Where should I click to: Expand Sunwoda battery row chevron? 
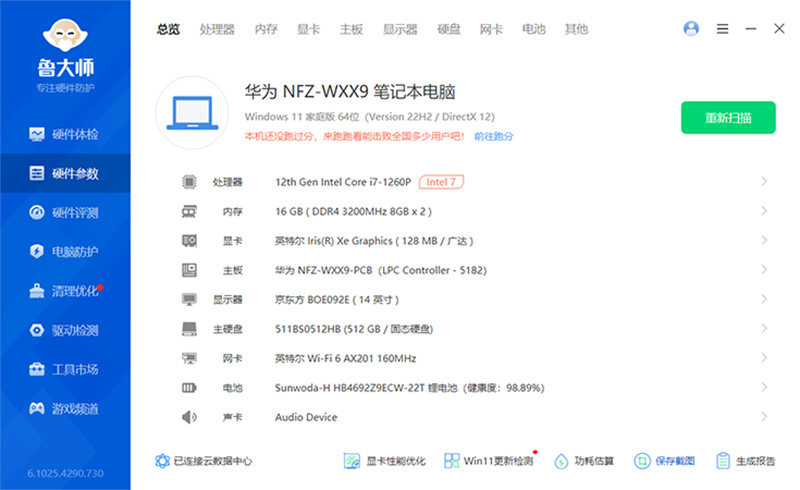[x=764, y=387]
